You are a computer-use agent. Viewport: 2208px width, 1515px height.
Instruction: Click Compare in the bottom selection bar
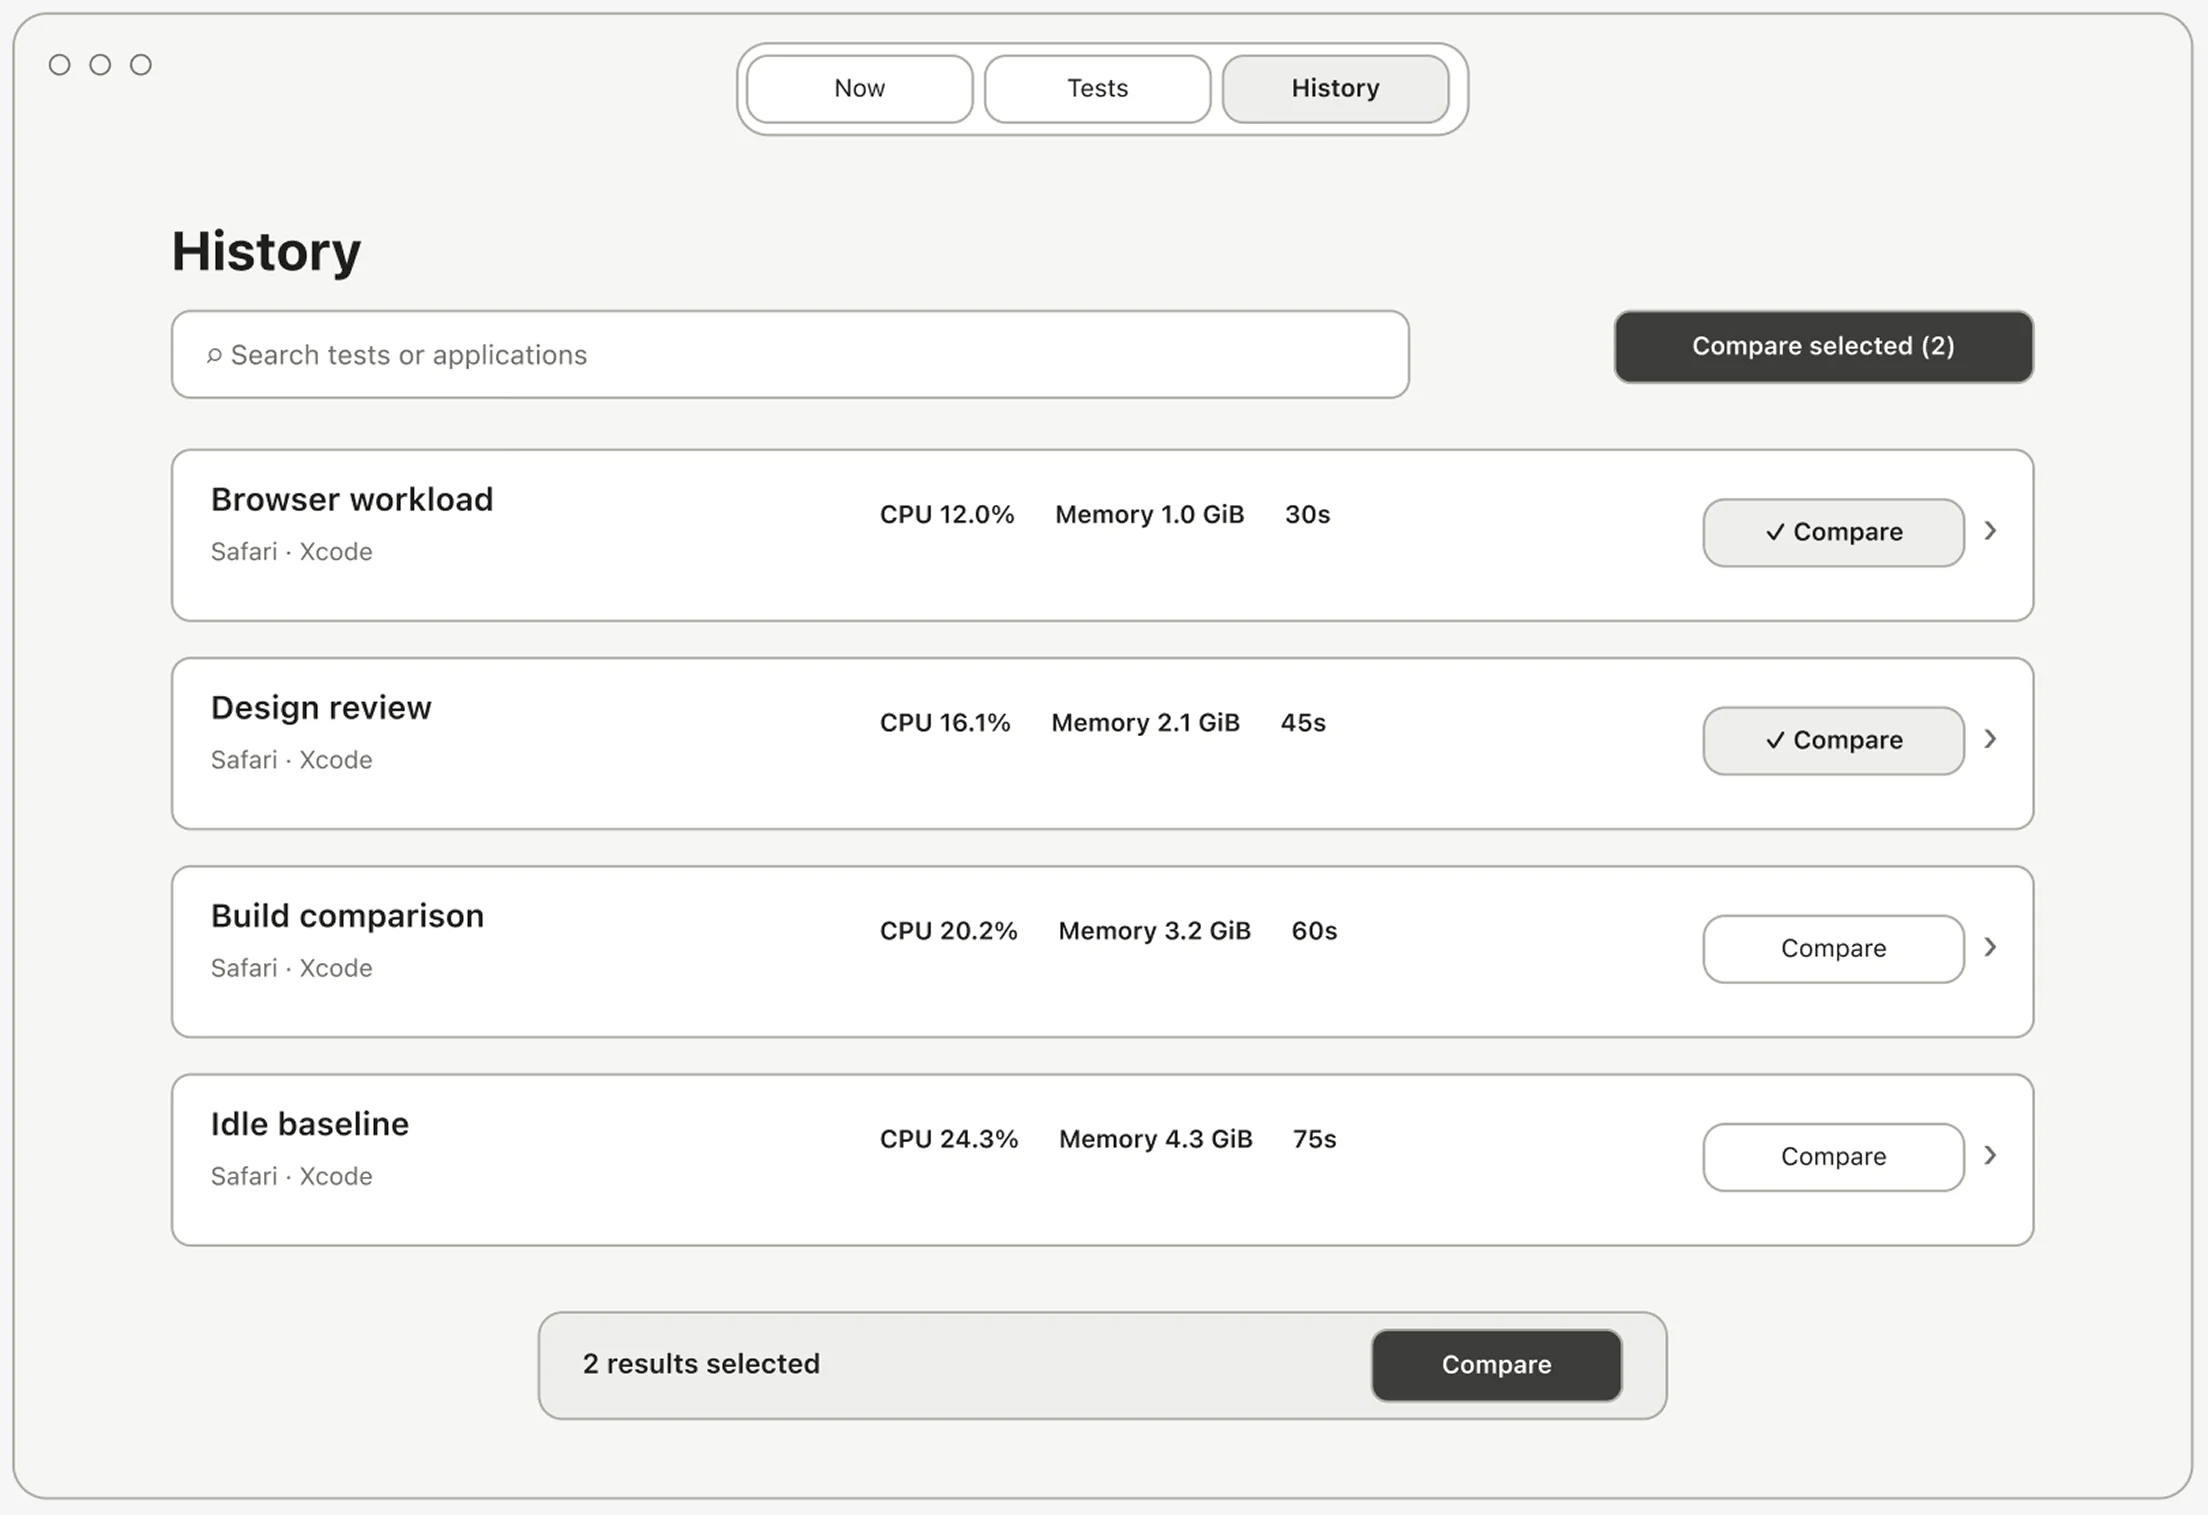pyautogui.click(x=1496, y=1365)
